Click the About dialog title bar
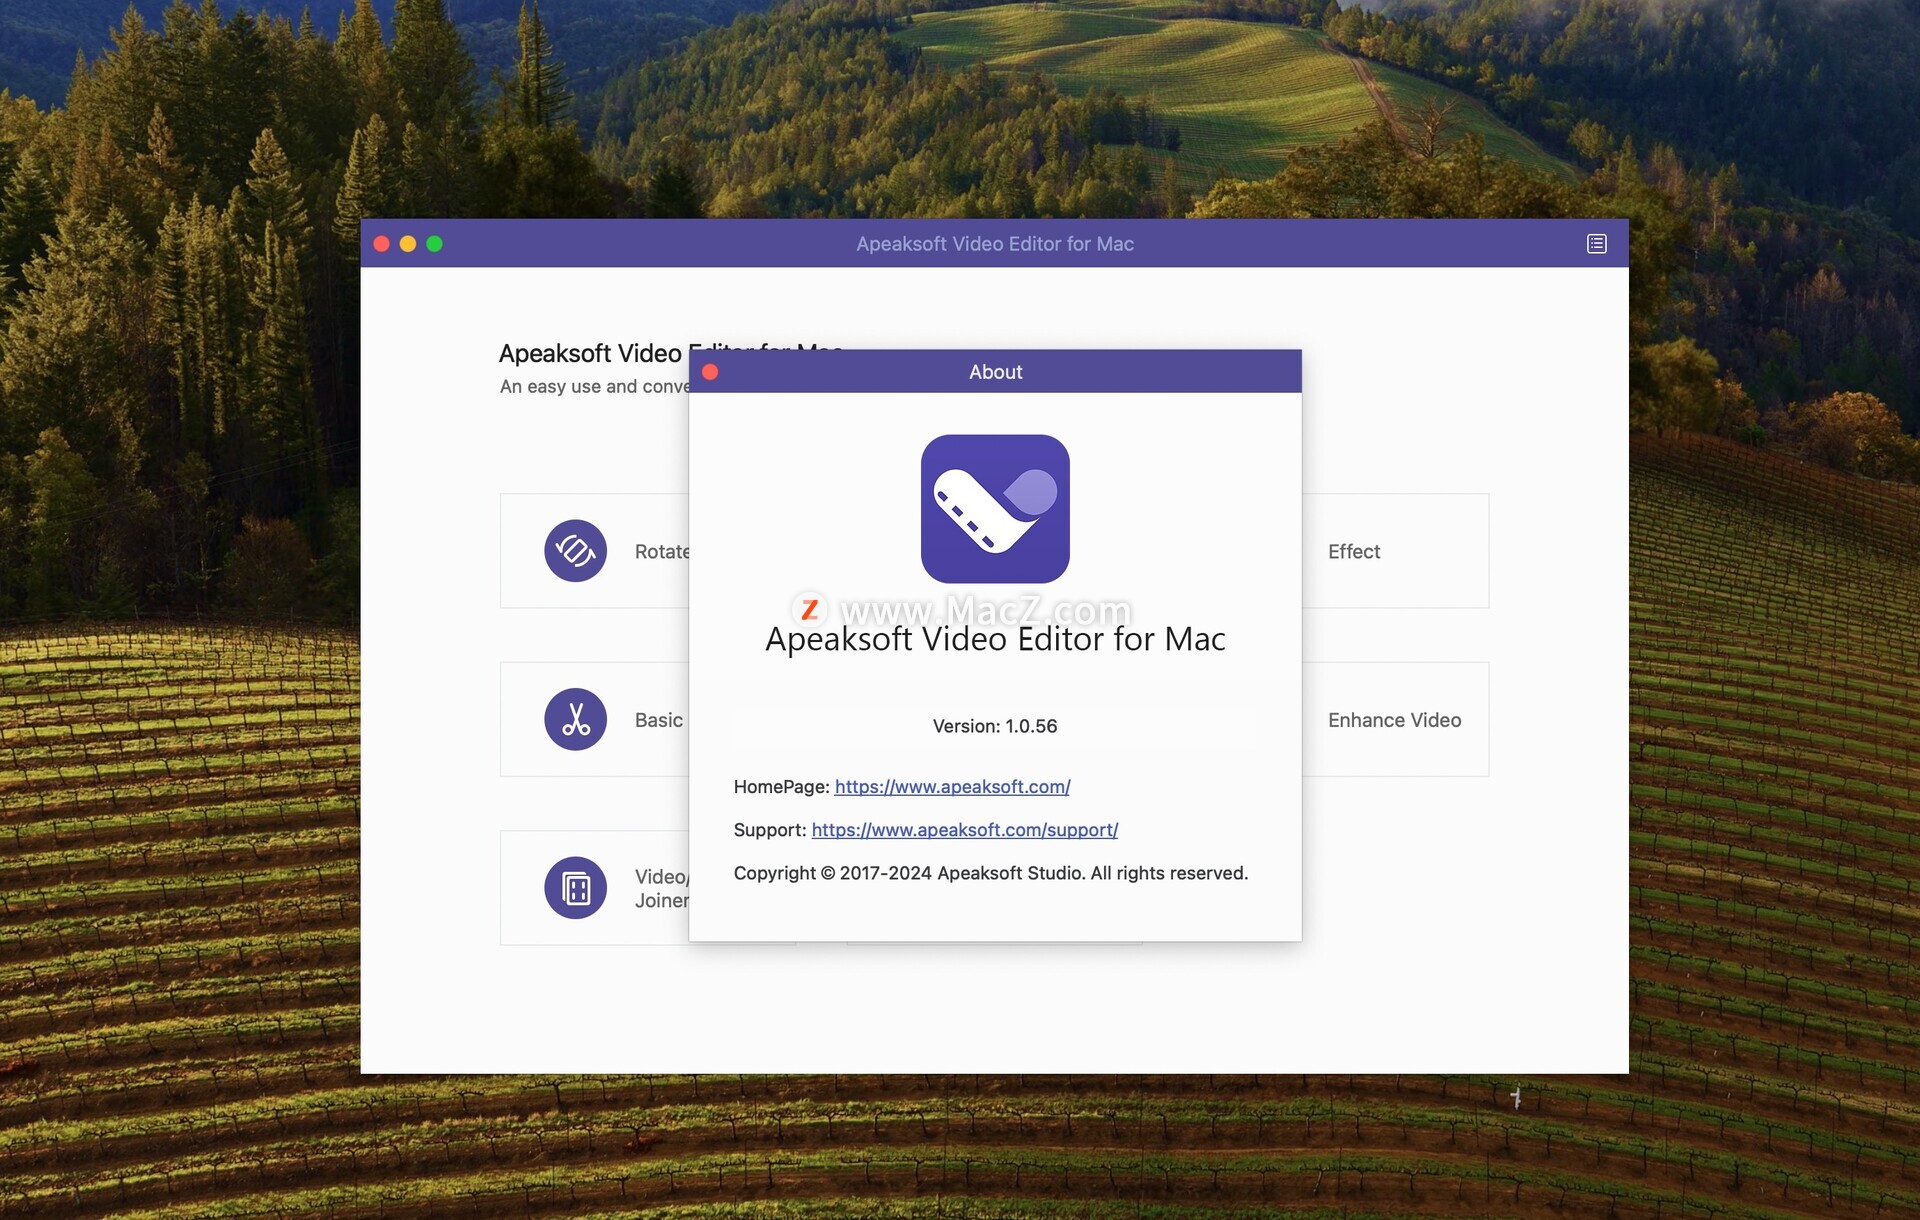The image size is (1920, 1220). click(x=994, y=372)
